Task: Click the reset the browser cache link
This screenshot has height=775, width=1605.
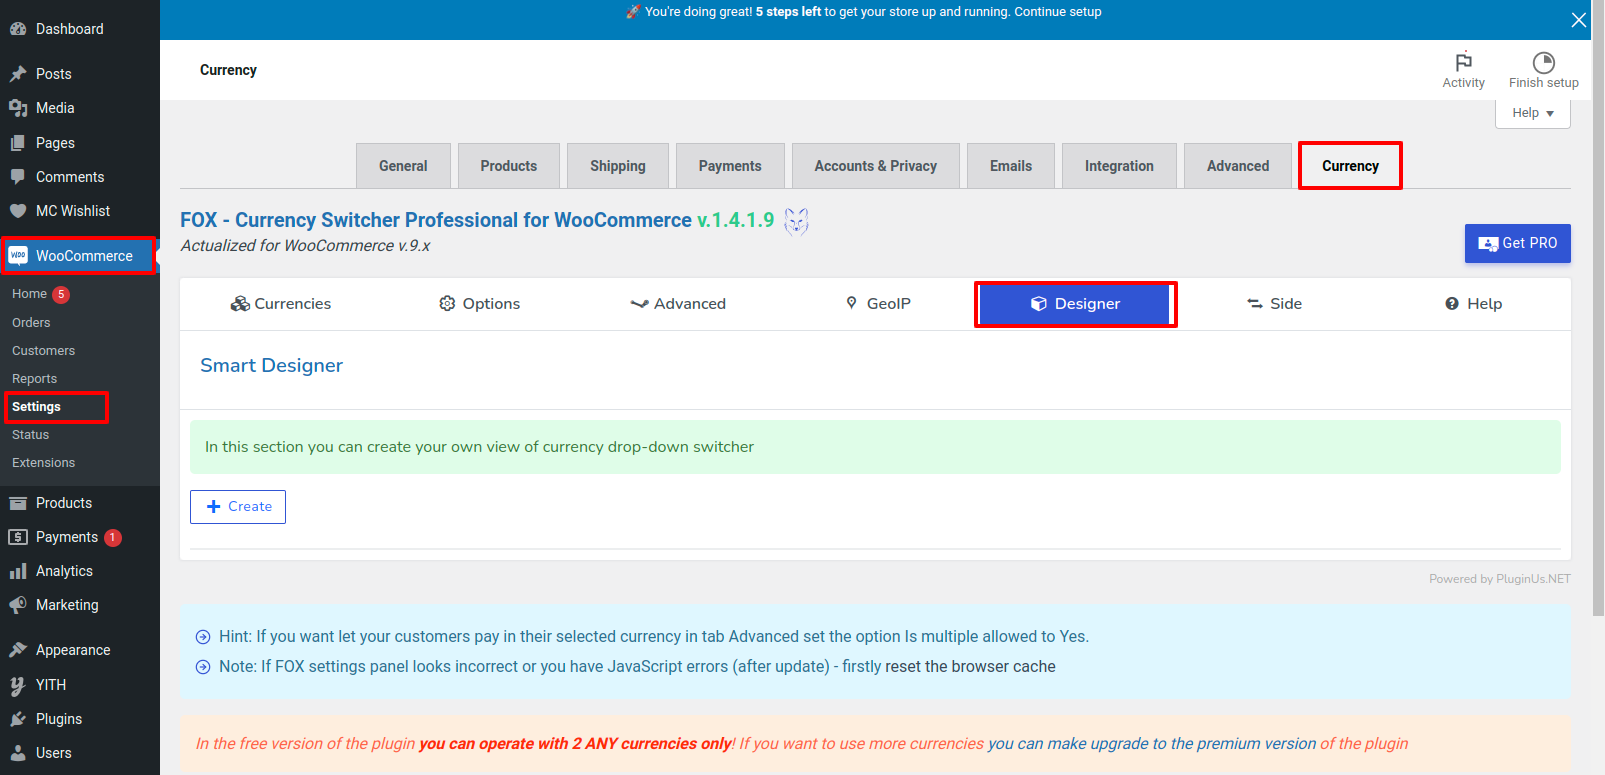Action: [970, 667]
